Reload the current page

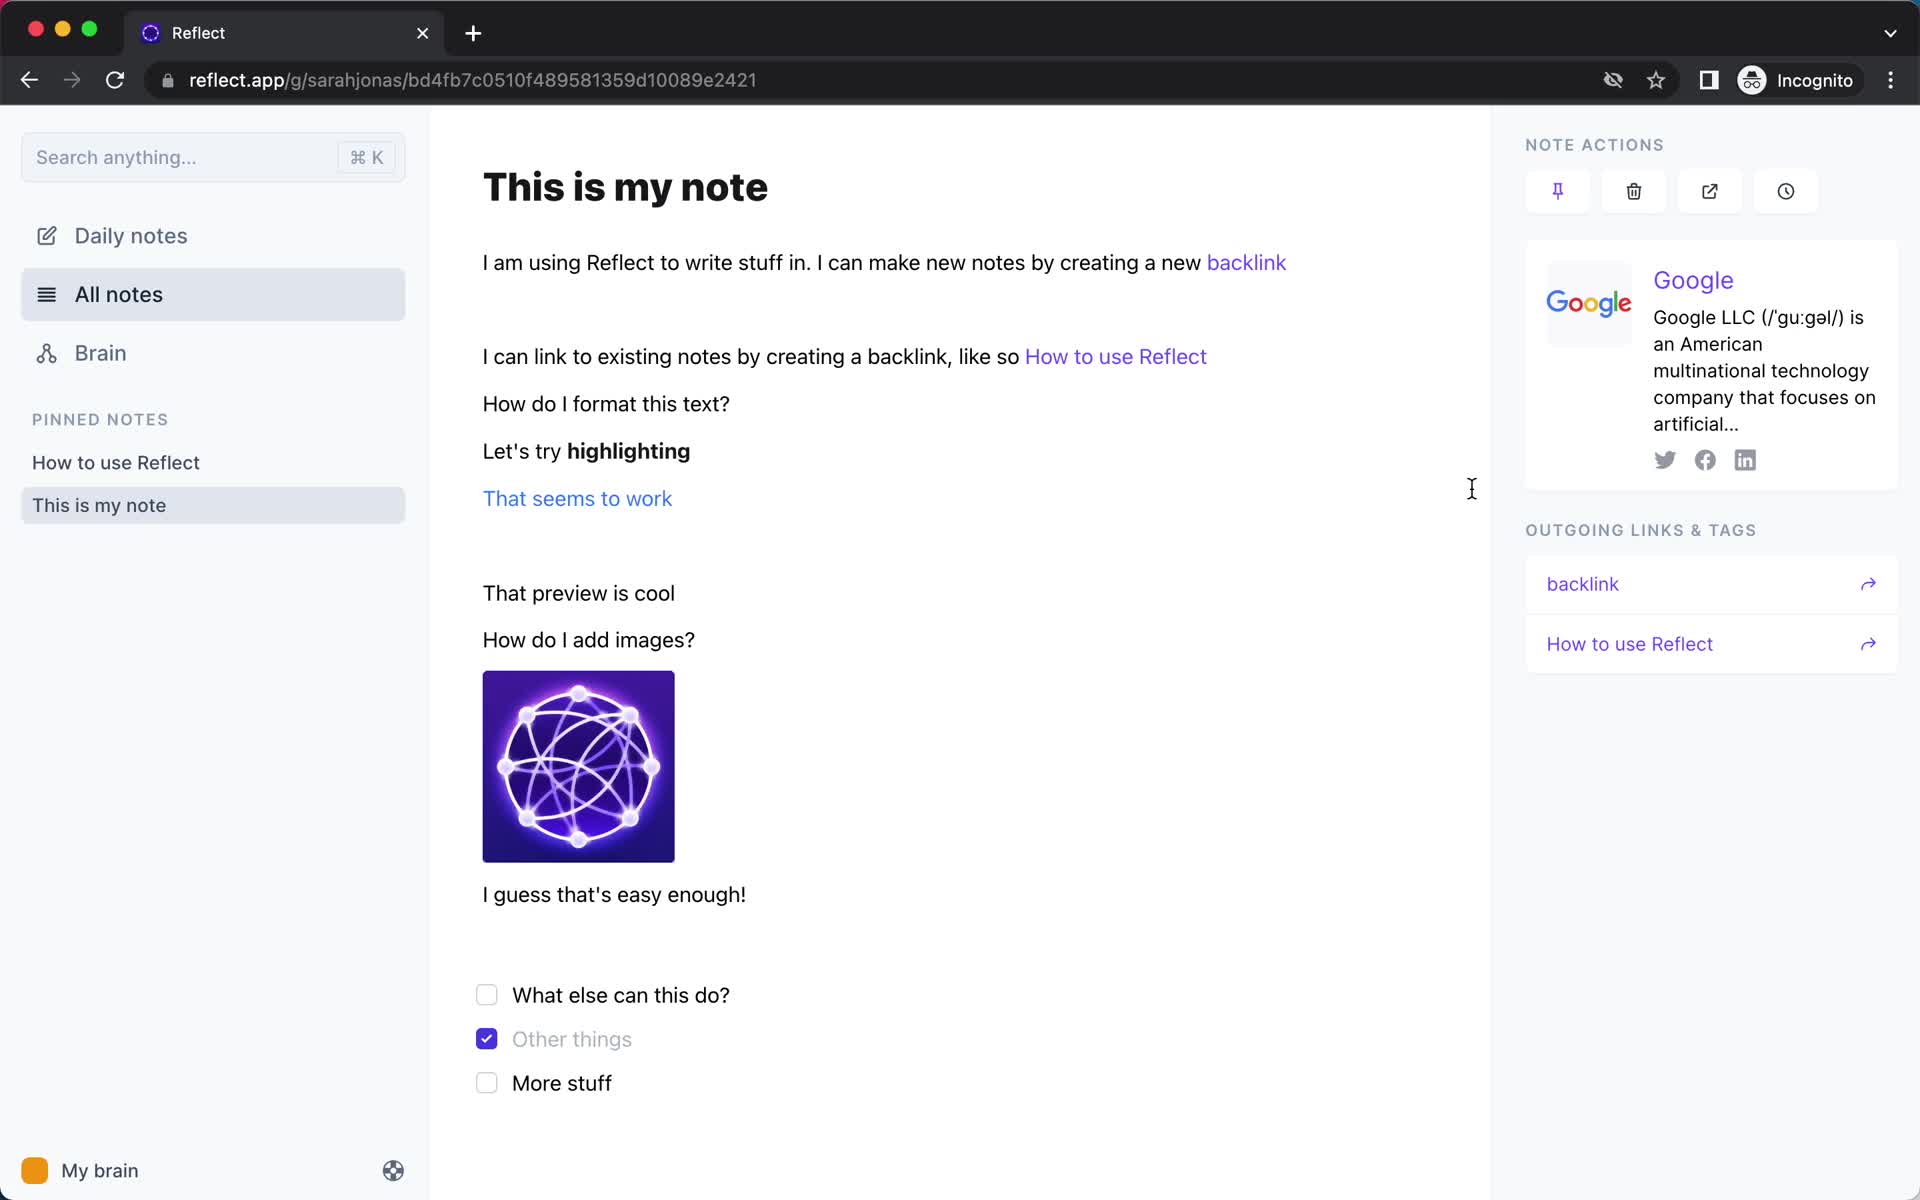115,80
